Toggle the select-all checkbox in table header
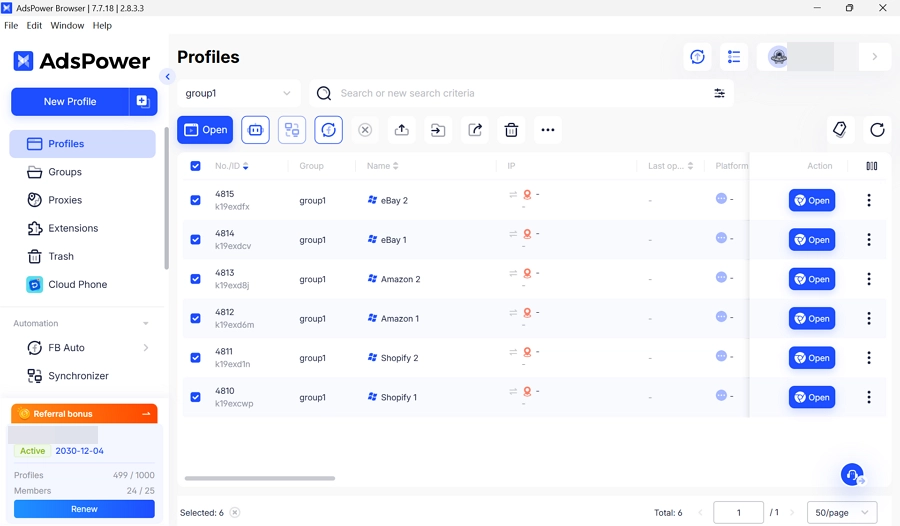 point(195,166)
